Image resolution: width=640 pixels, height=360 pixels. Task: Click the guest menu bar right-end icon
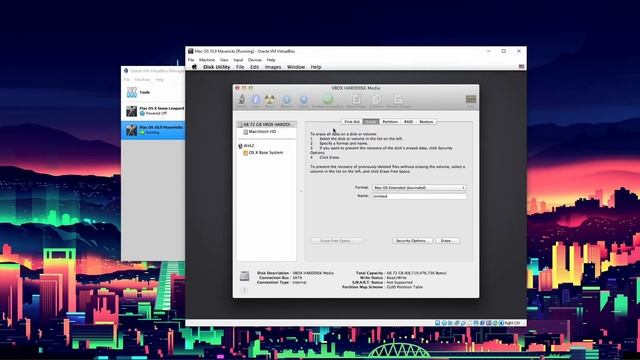click(x=521, y=67)
